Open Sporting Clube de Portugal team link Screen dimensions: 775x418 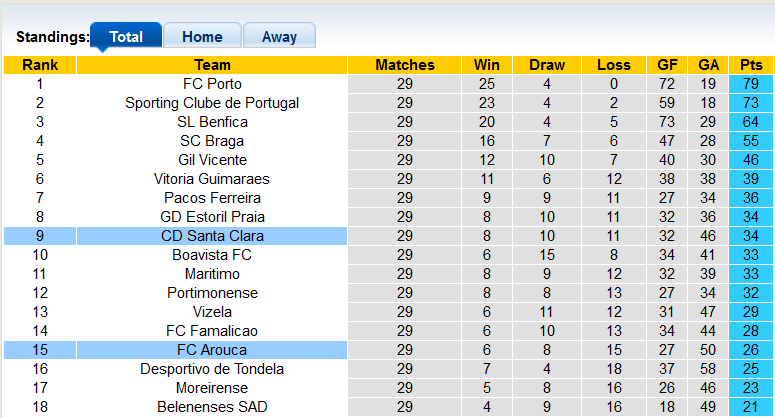[x=212, y=103]
